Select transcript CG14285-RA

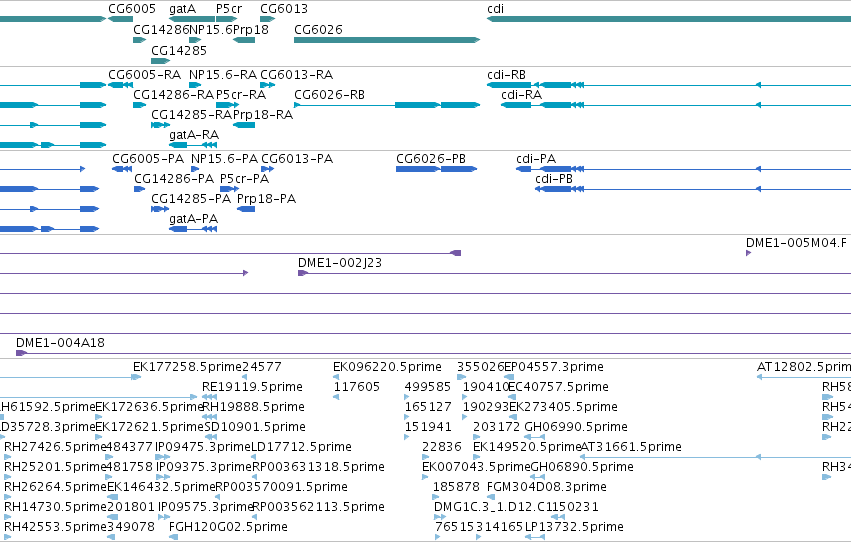[x=160, y=125]
